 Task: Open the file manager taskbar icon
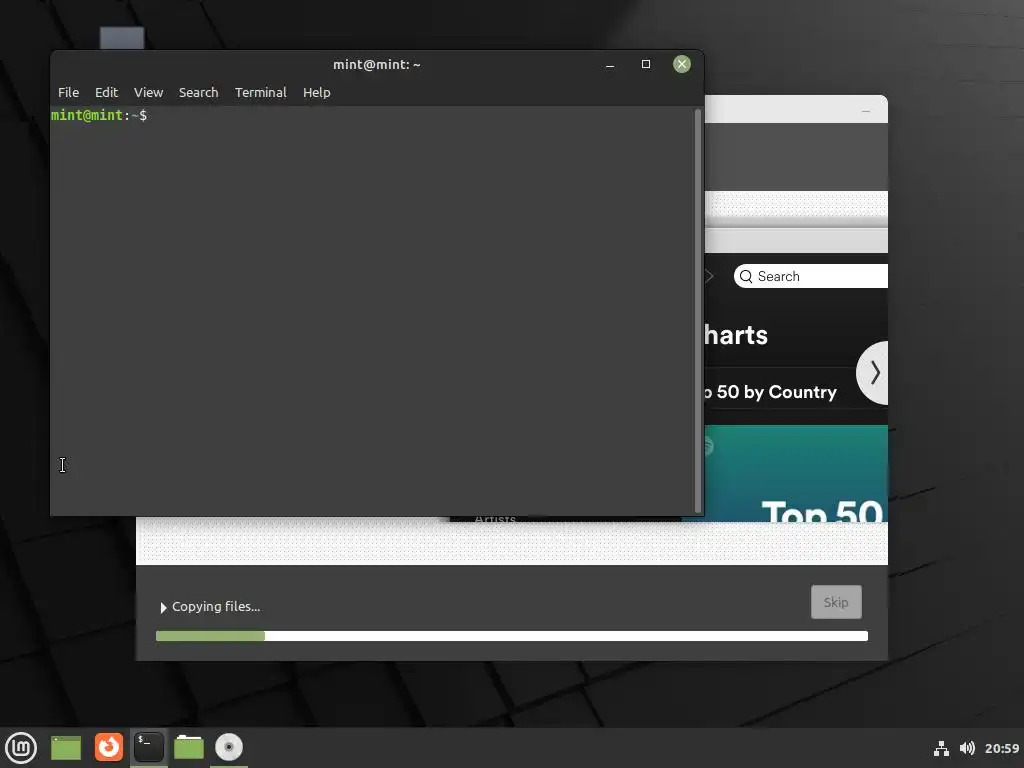coord(189,747)
